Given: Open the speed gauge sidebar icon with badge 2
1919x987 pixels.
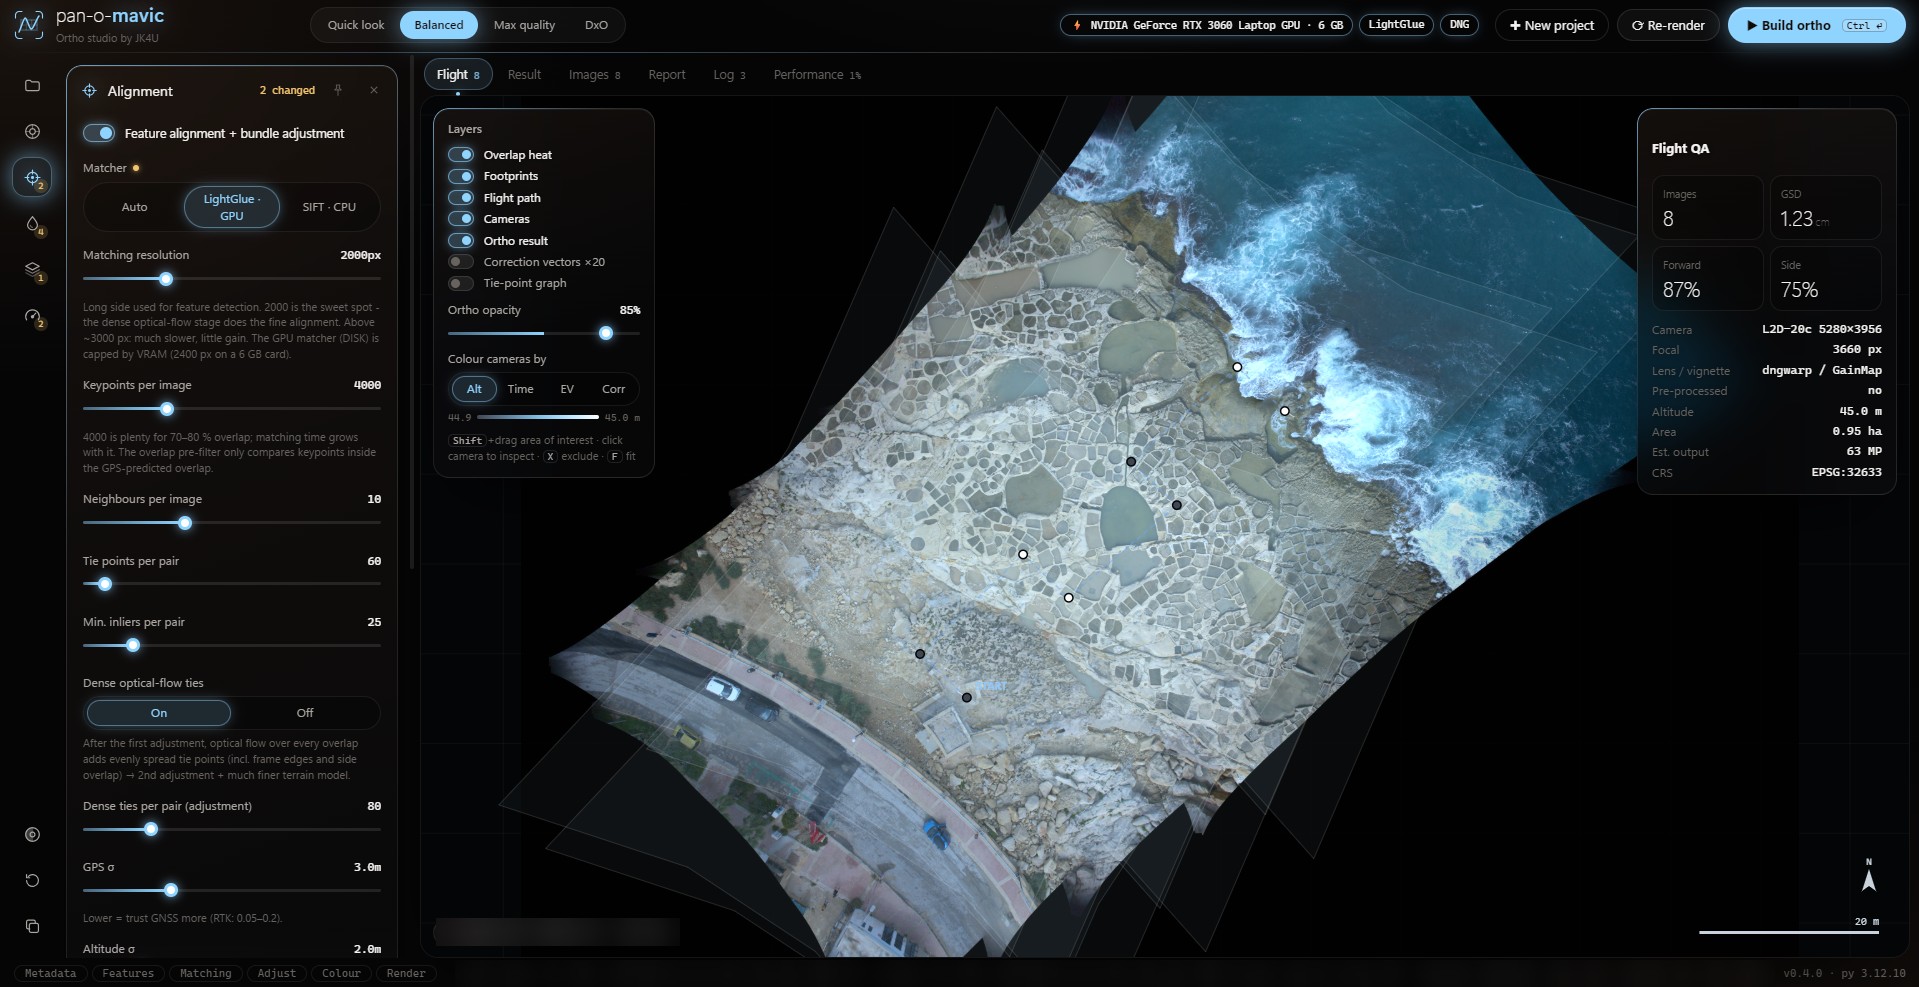Looking at the screenshot, I should pyautogui.click(x=32, y=317).
